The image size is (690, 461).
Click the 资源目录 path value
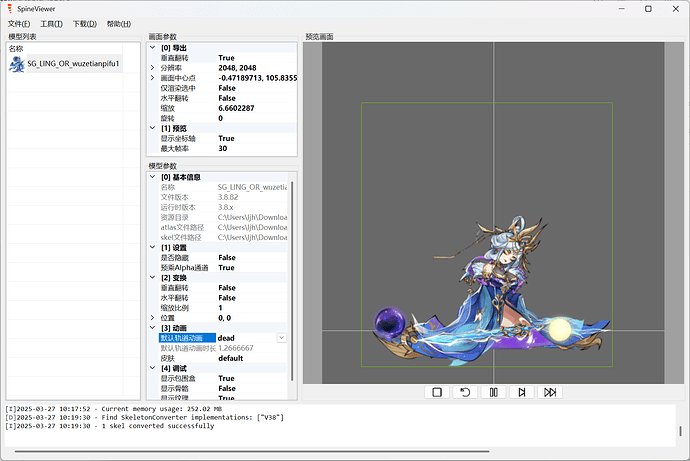pos(253,217)
